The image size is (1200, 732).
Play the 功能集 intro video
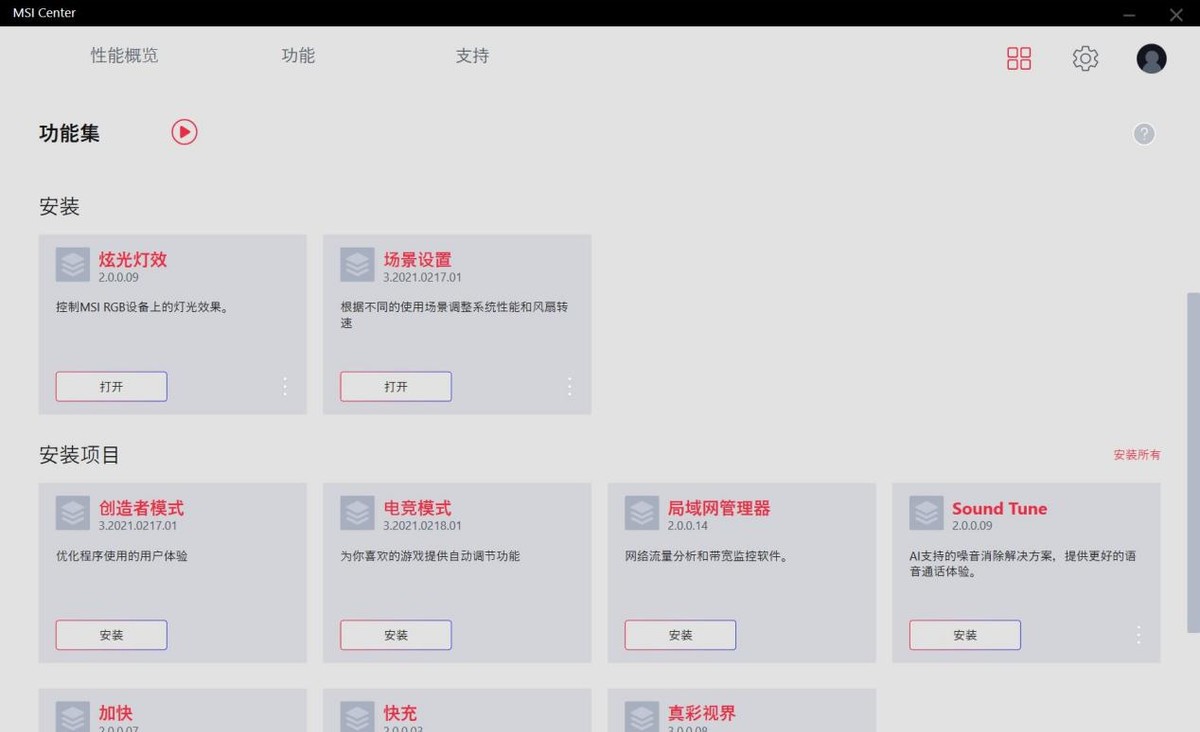coord(184,132)
